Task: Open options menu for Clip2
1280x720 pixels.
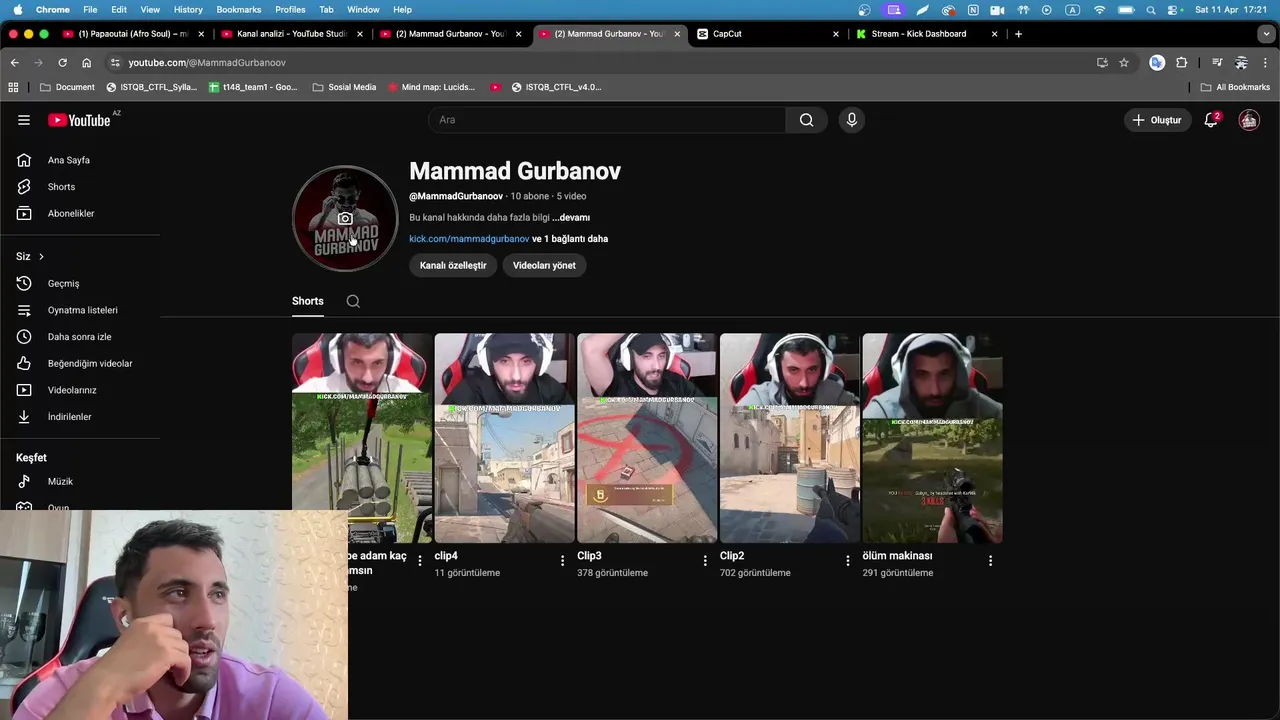Action: pos(848,561)
